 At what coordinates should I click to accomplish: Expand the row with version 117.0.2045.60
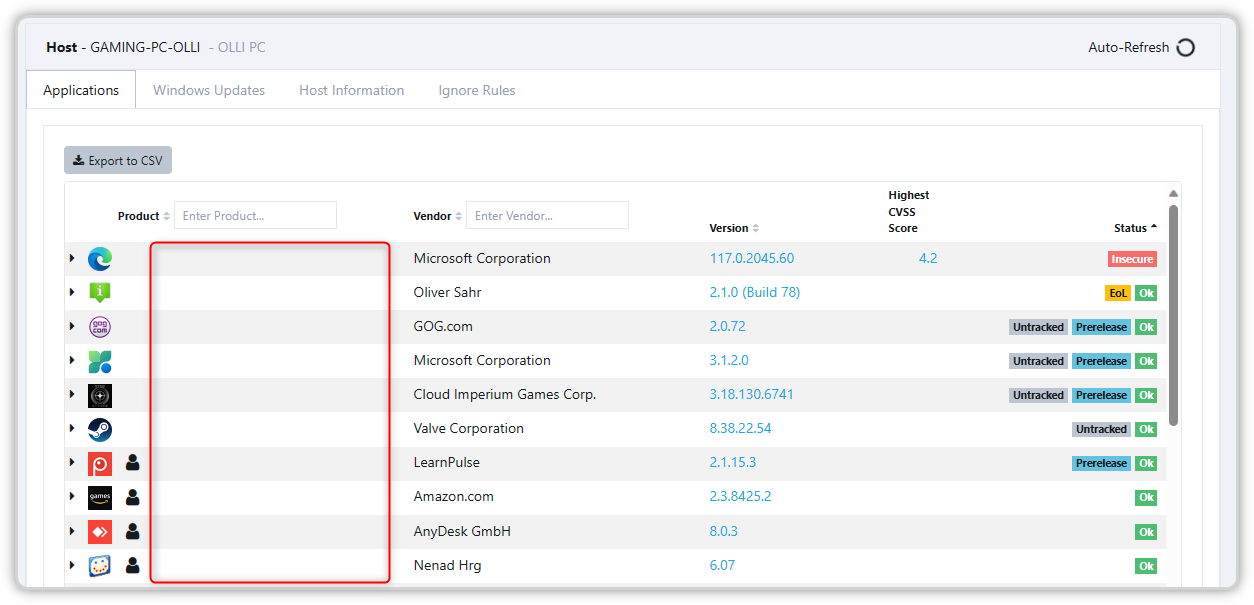click(72, 259)
